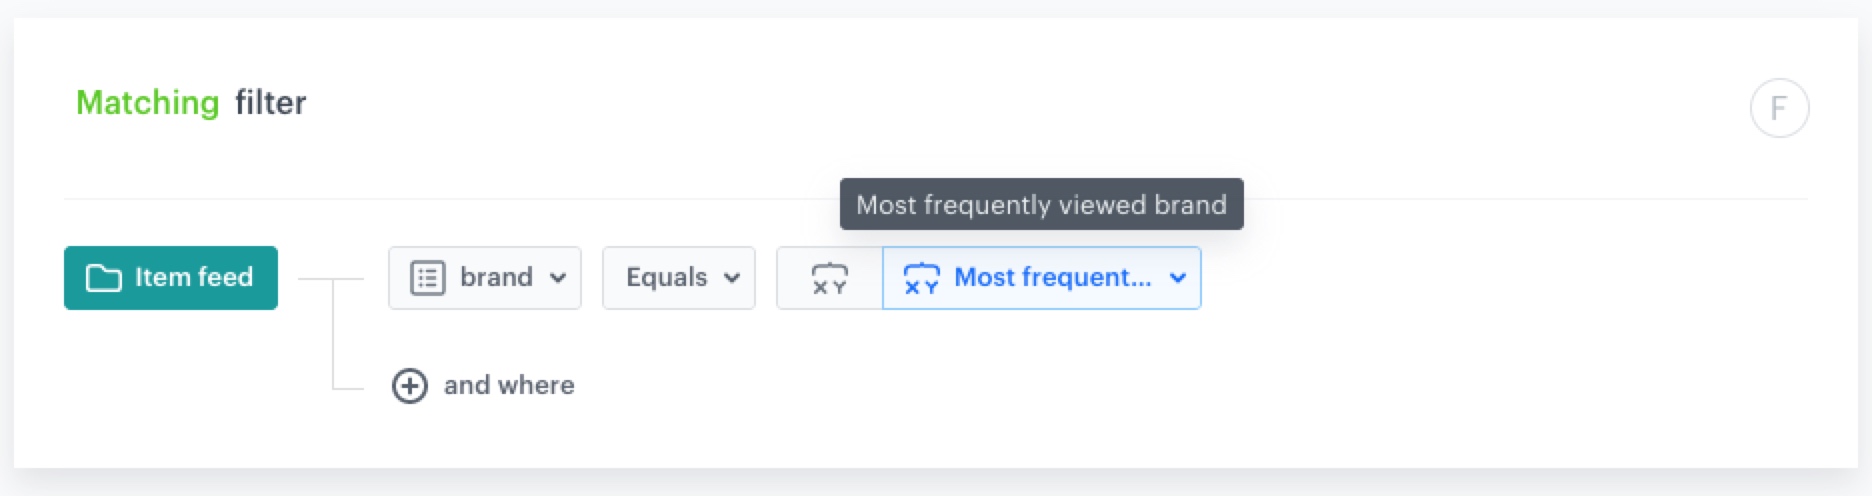Click the chevron next to brand
1872x496 pixels.
click(558, 278)
